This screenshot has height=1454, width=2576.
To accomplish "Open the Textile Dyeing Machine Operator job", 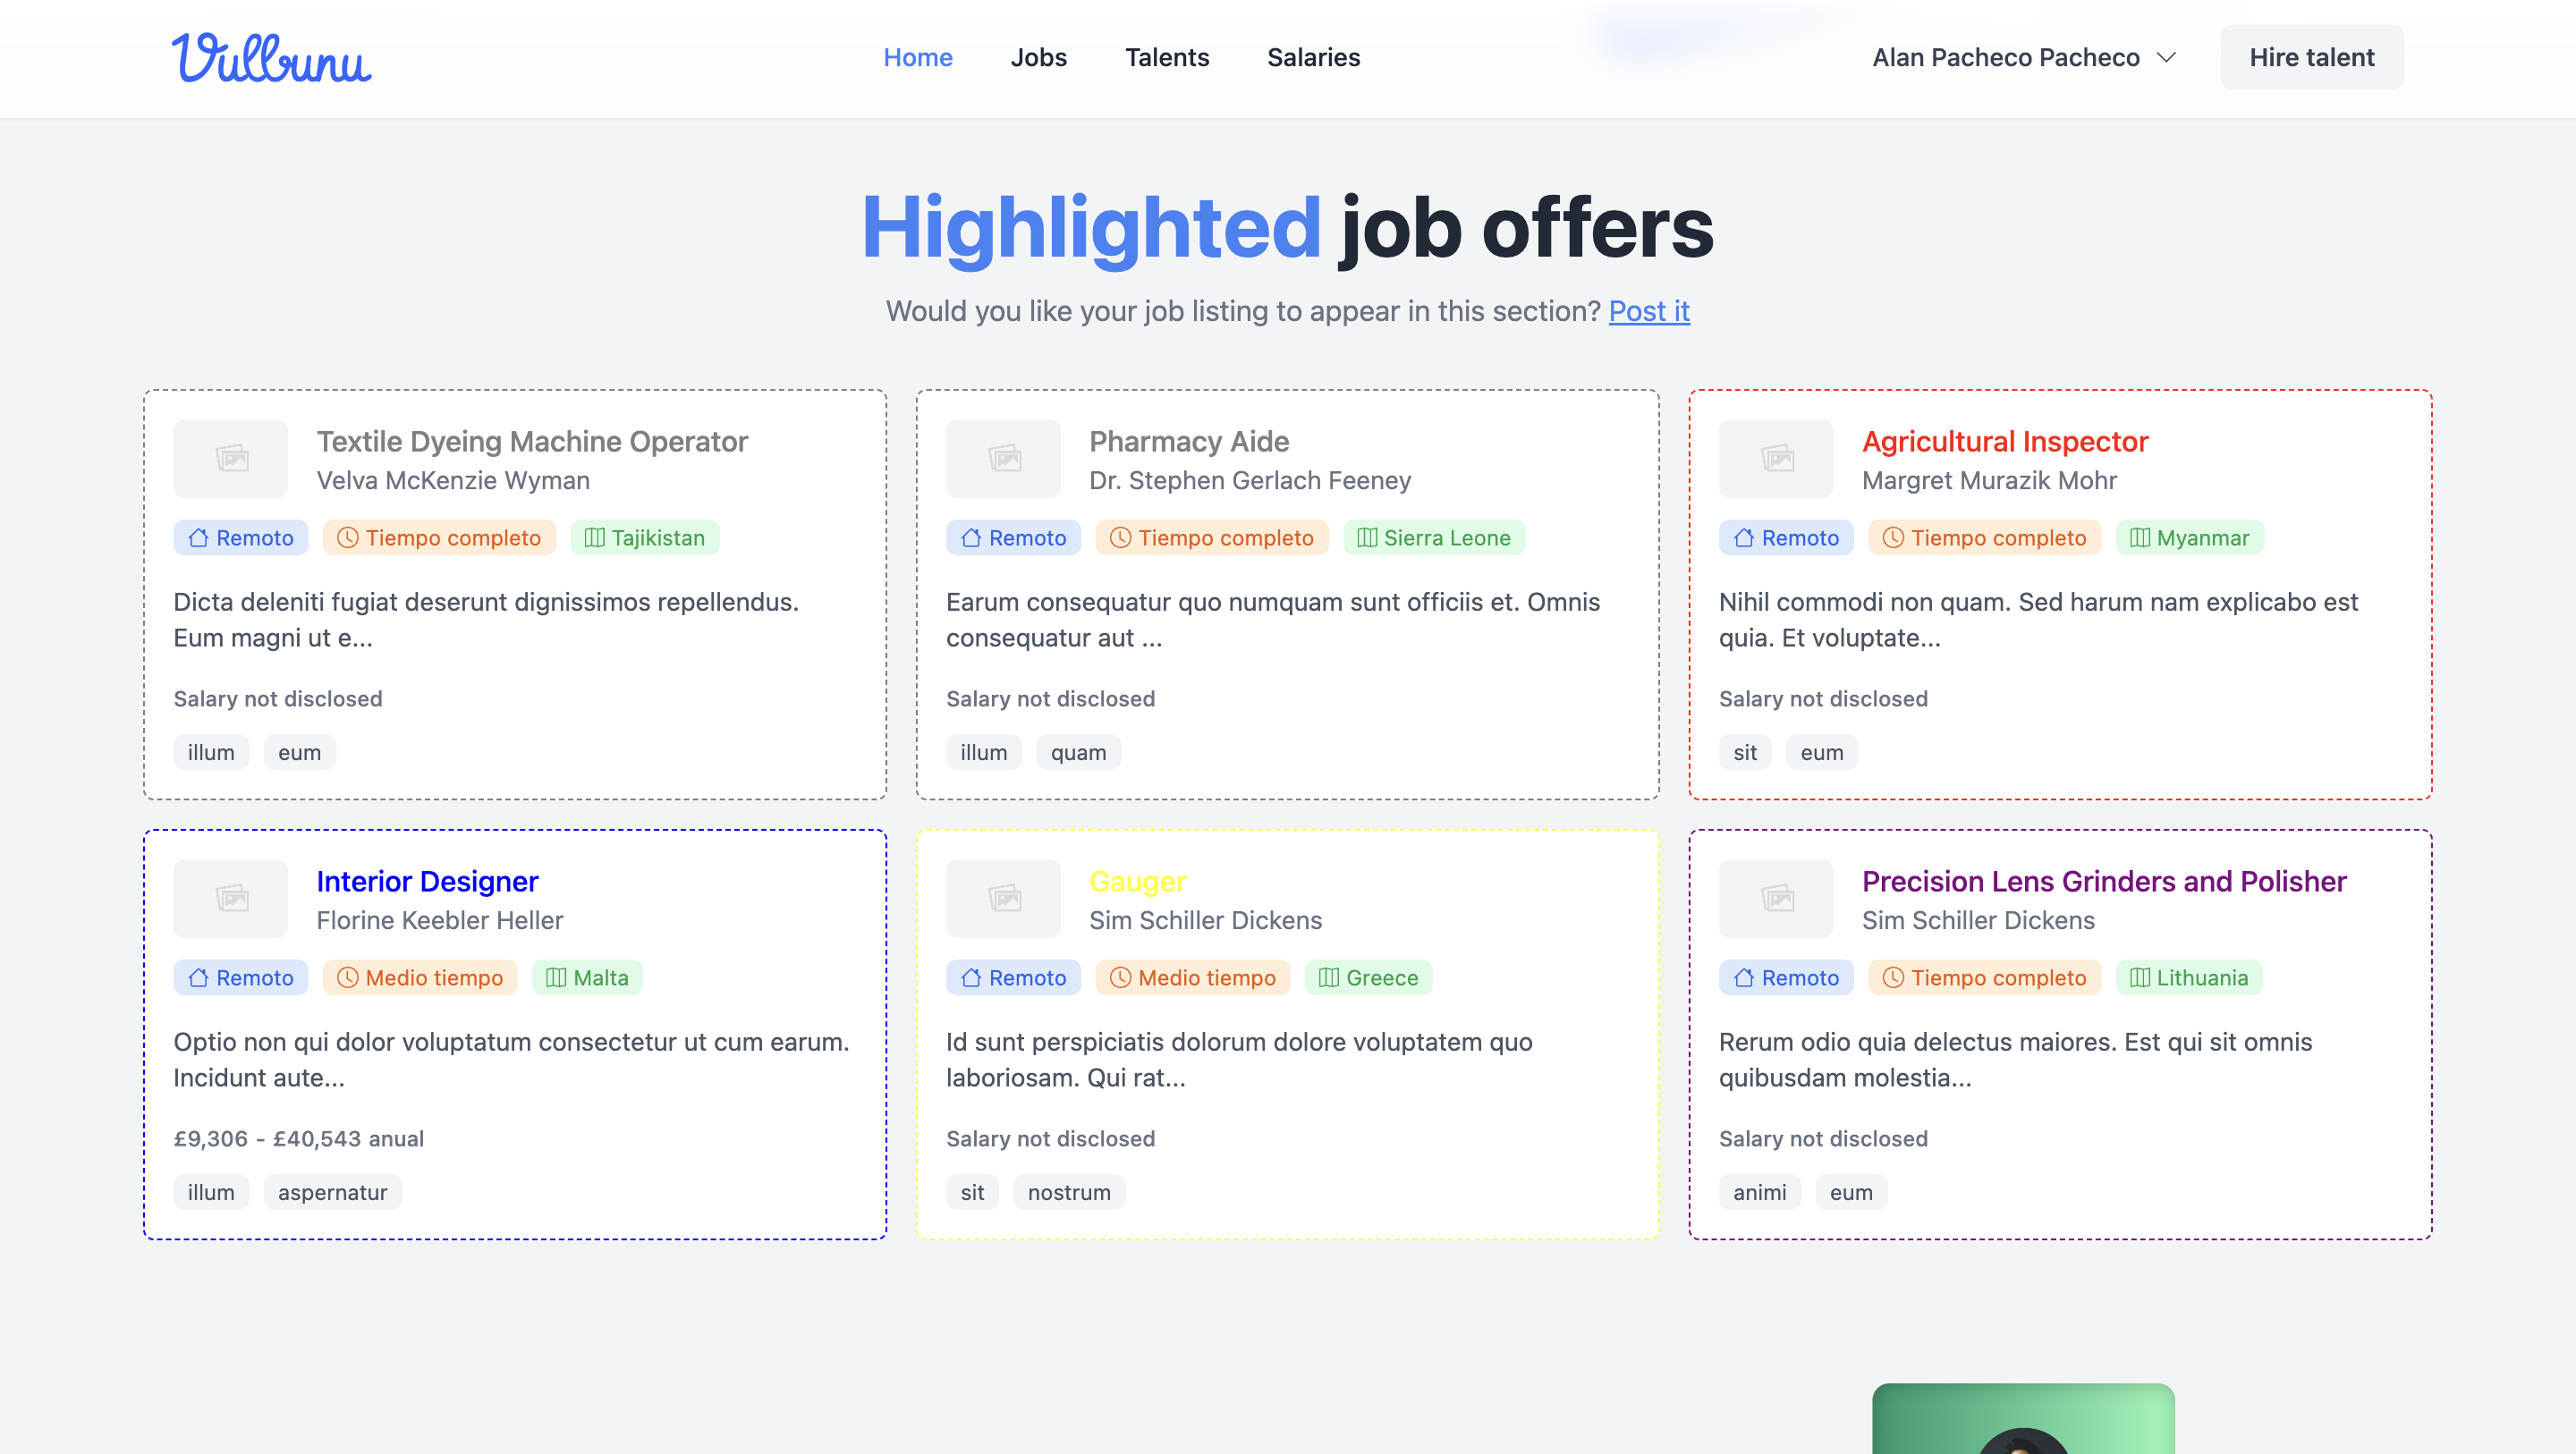I will coord(532,441).
